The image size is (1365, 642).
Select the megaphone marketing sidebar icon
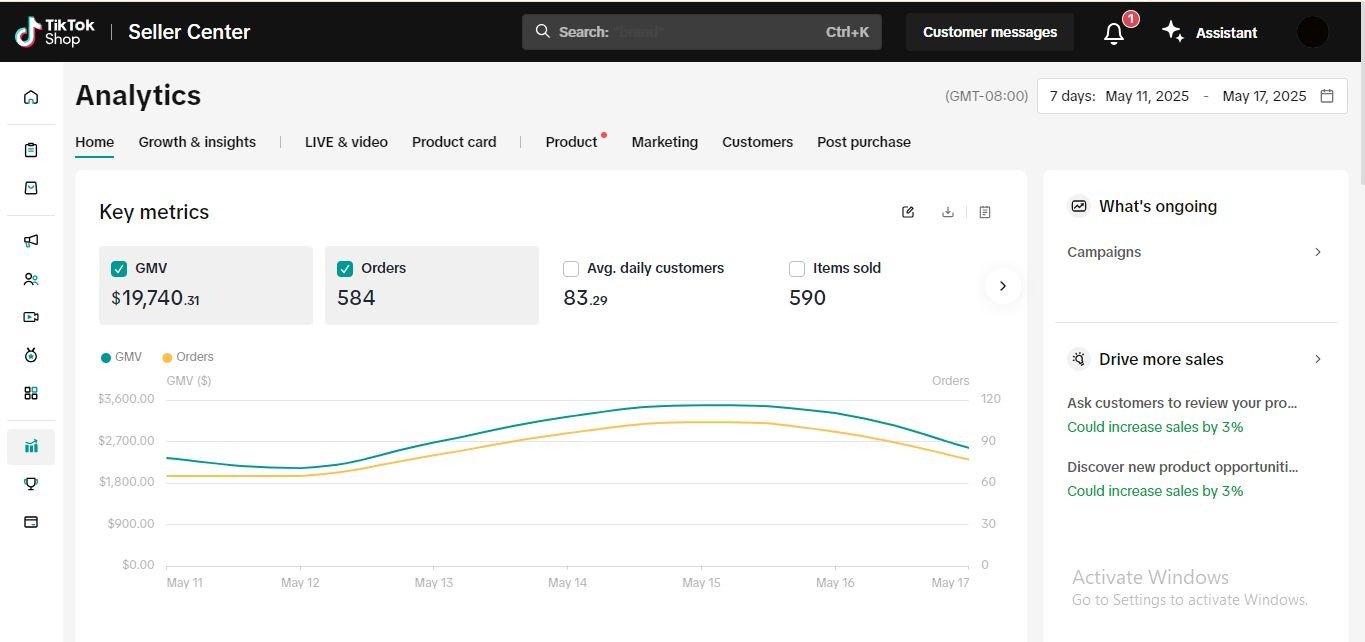tap(31, 241)
